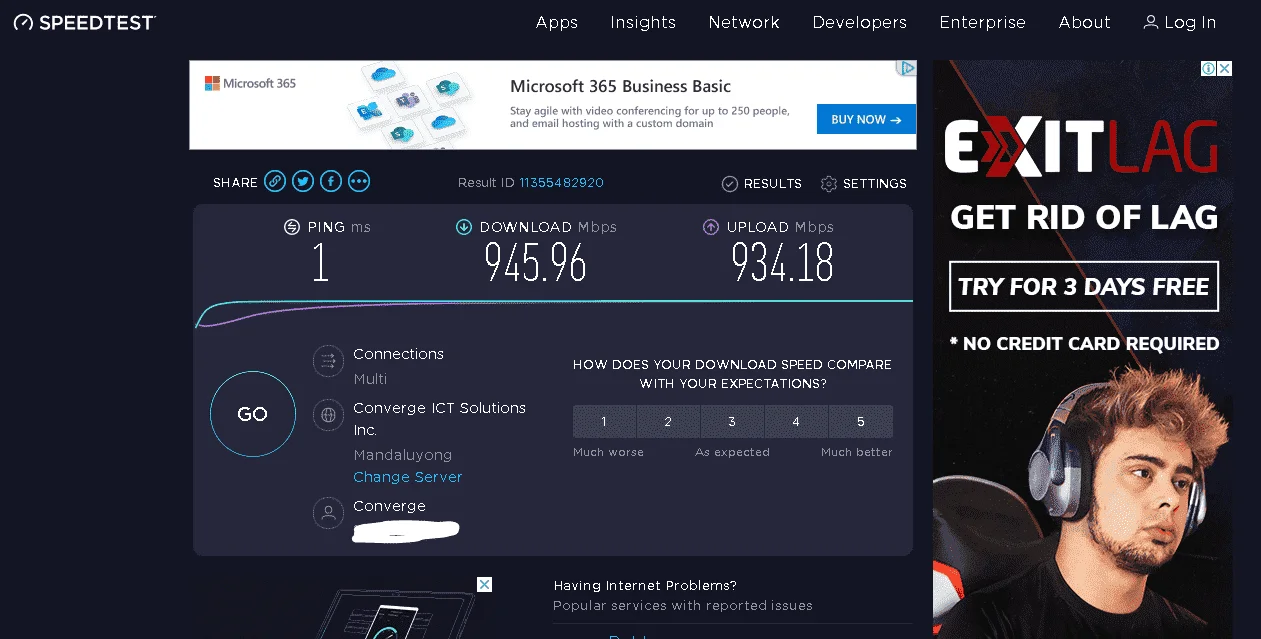Screen dimensions: 1261x639
Task: Rate download speed 5 Much better
Action: coord(861,422)
